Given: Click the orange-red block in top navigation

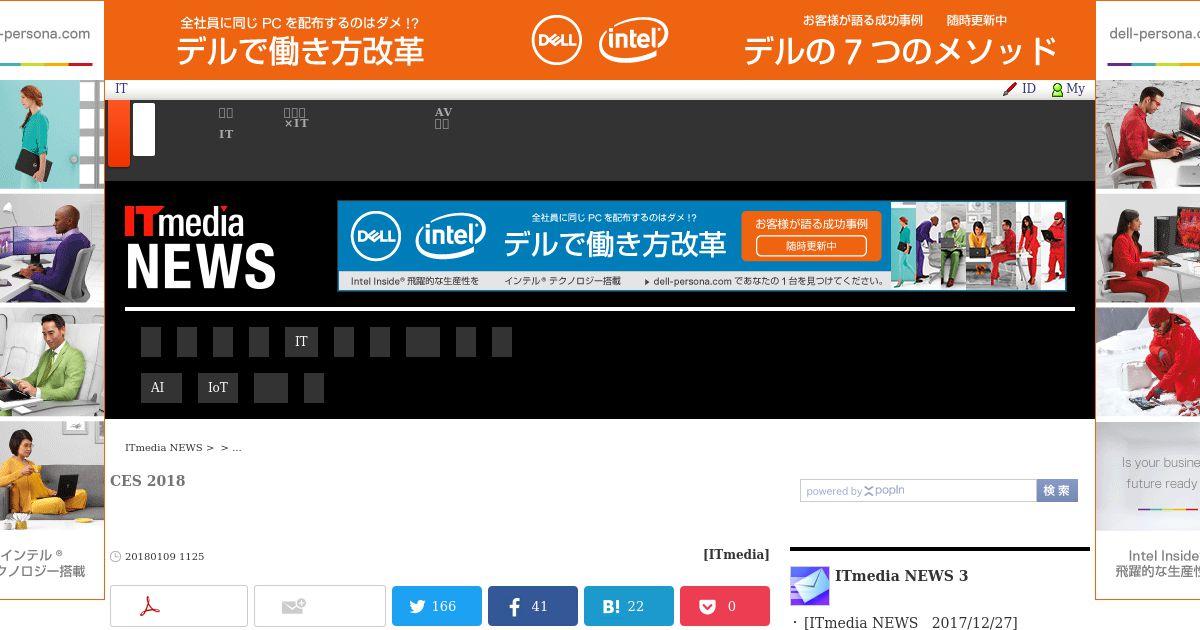Looking at the screenshot, I should pos(119,134).
